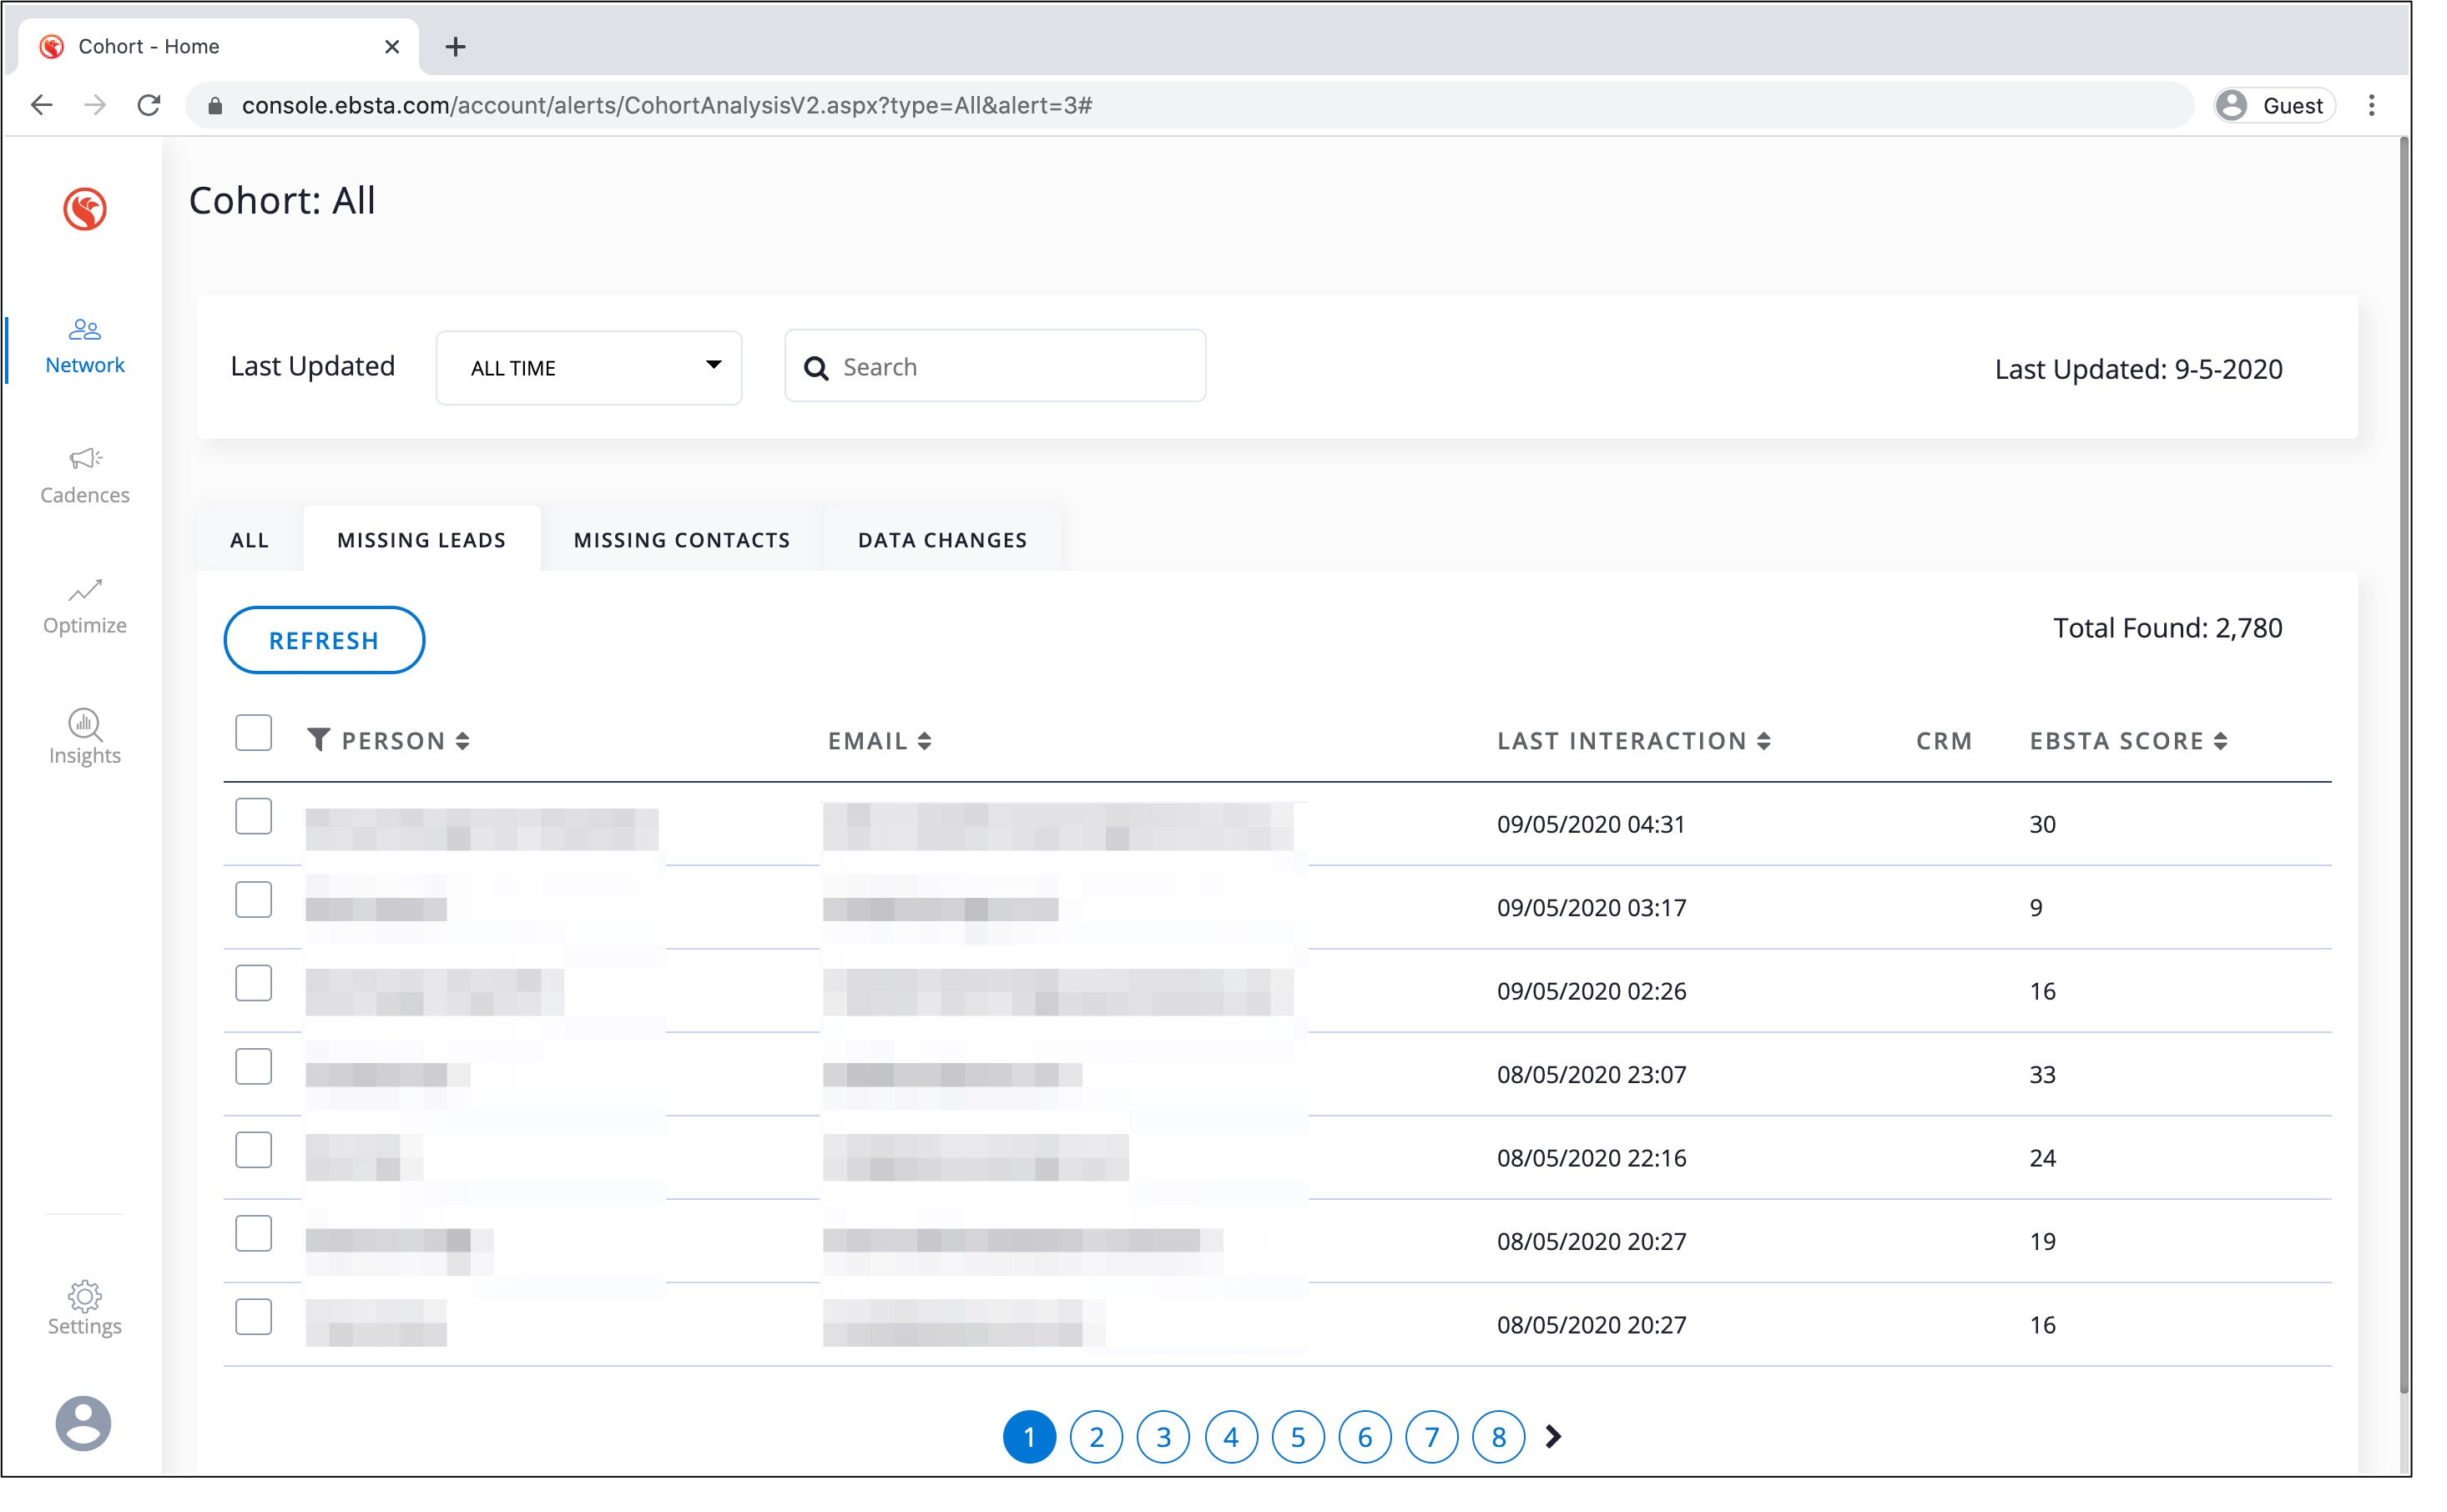Sort by Ebsta Score column arrows
This screenshot has width=2447, height=1512.
[x=2220, y=741]
